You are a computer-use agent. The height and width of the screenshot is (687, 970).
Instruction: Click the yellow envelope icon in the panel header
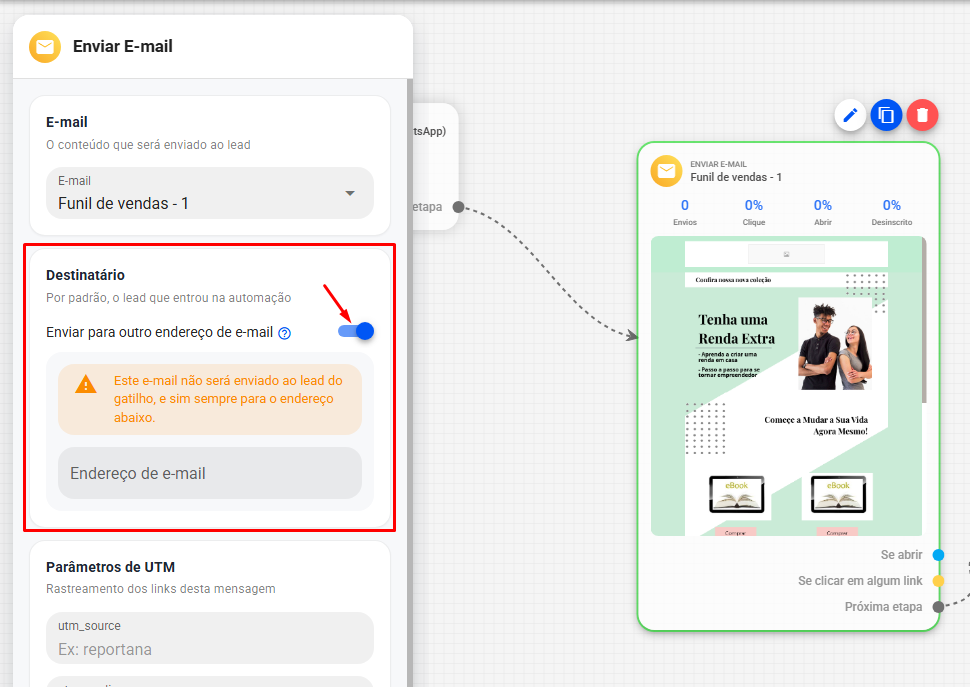45,47
